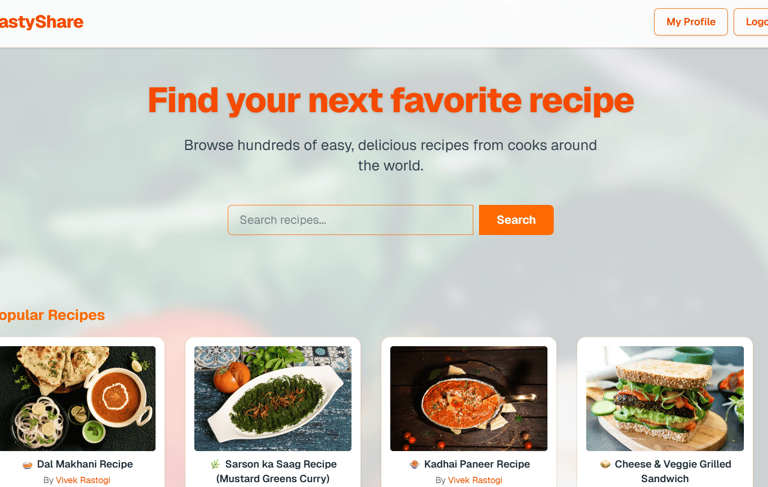The image size is (768, 487).
Task: Open the Dal Makhani recipe photo
Action: pos(77,398)
